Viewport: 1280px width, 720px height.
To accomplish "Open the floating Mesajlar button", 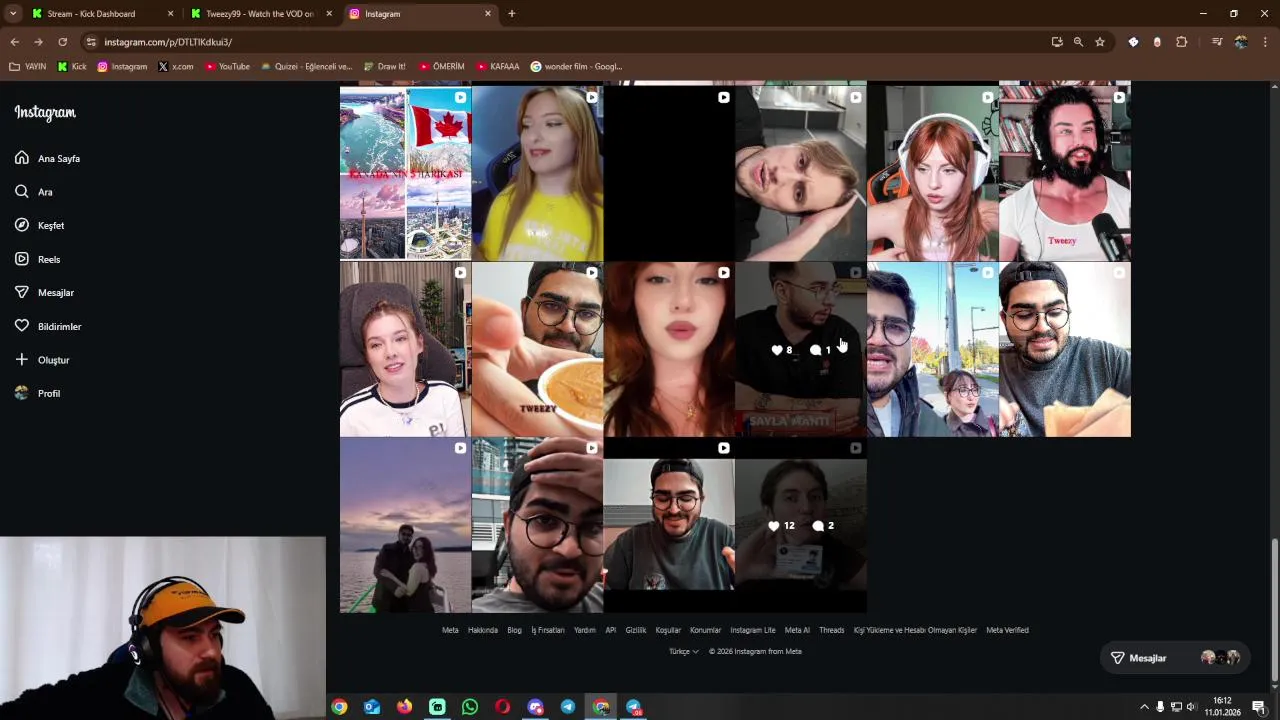I will 1175,658.
